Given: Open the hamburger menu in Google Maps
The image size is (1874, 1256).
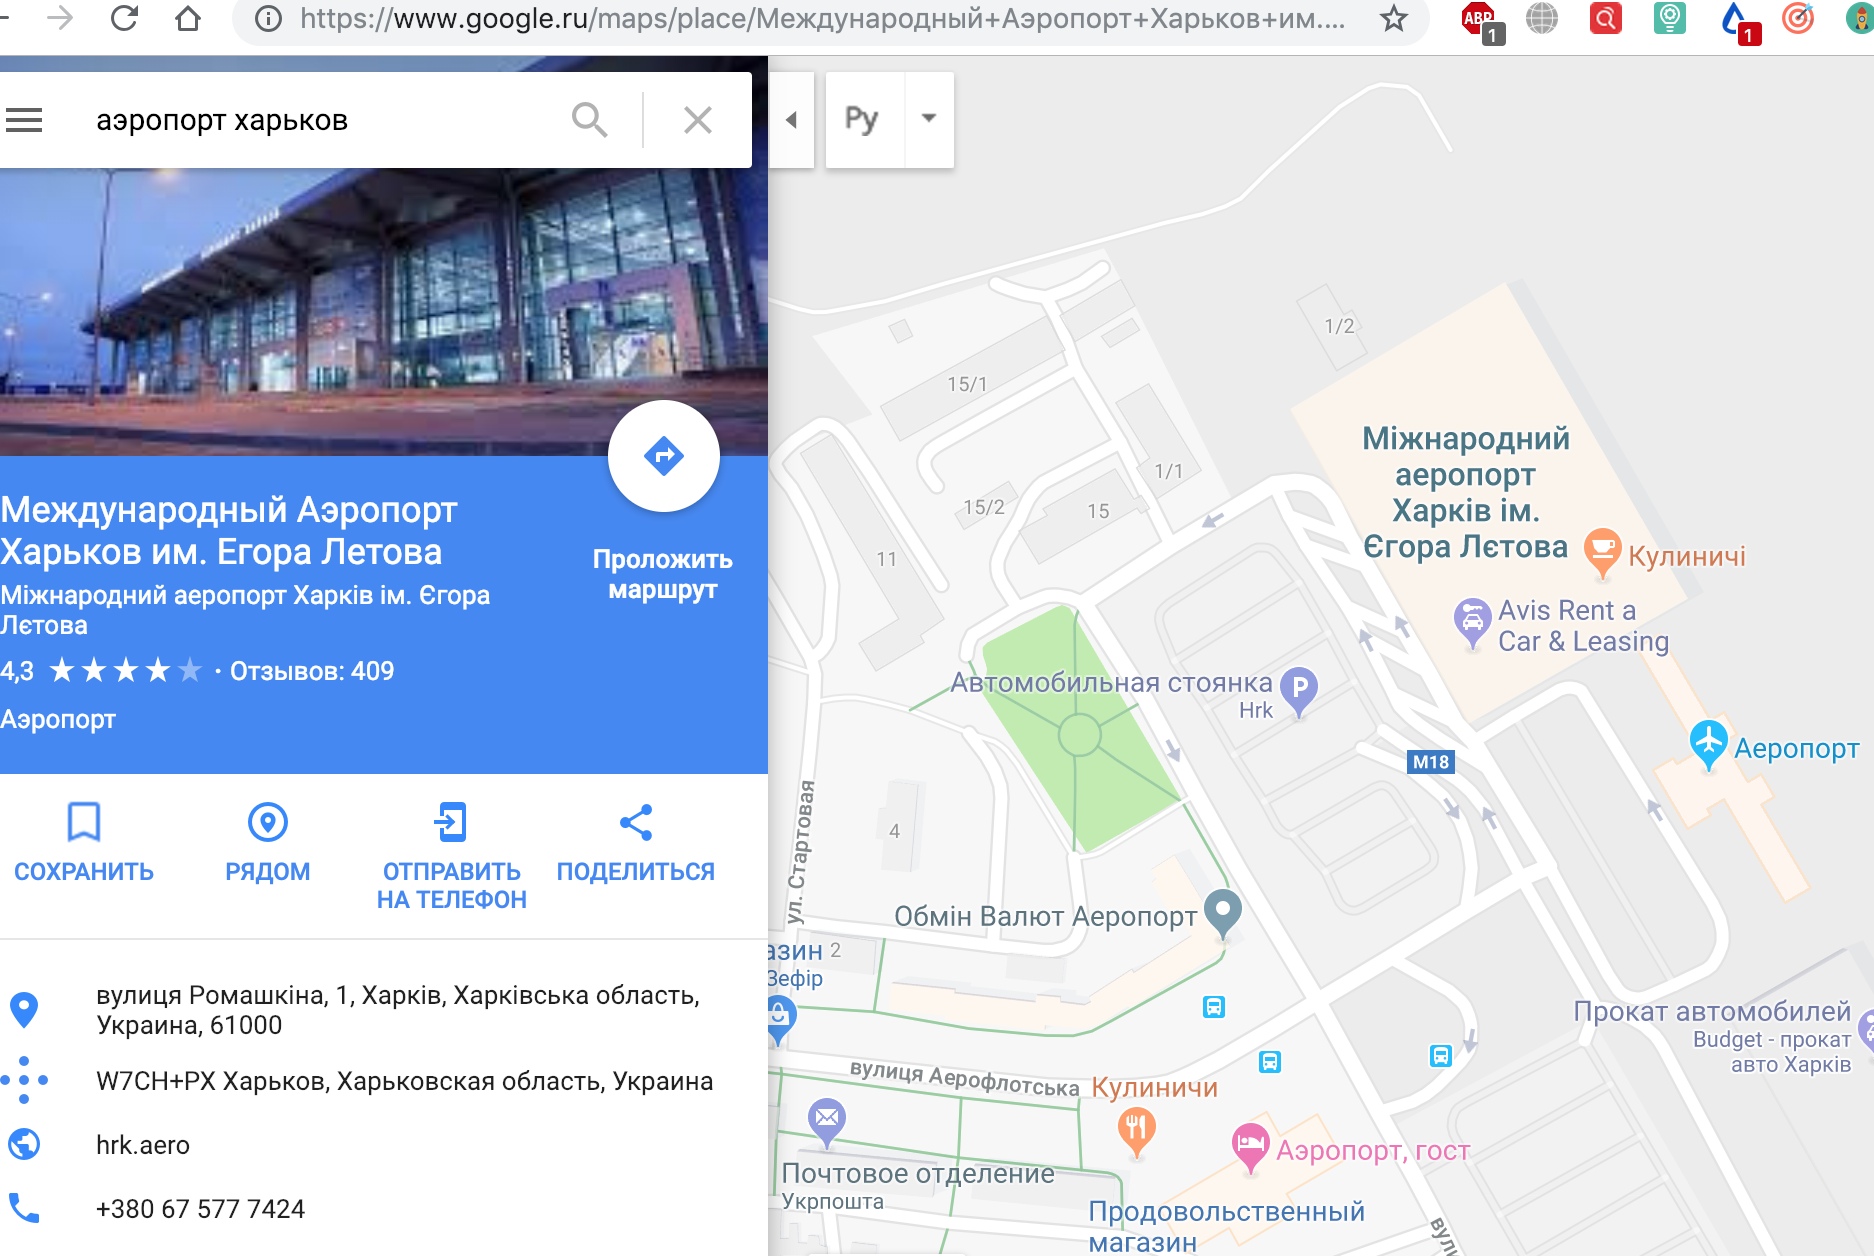Looking at the screenshot, I should click(24, 120).
